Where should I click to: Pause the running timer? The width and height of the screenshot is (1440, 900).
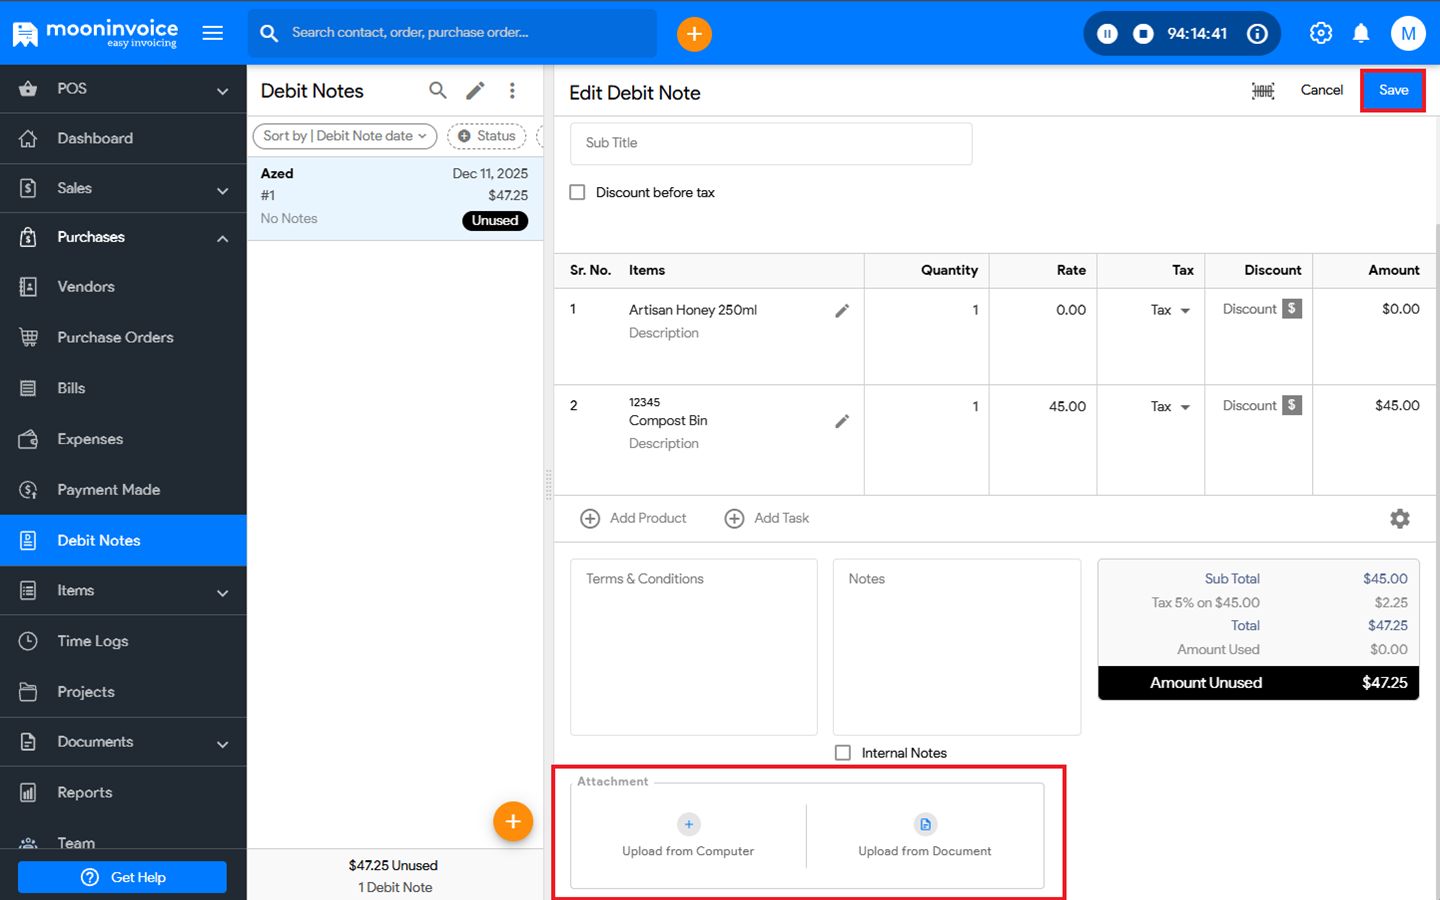tap(1107, 34)
